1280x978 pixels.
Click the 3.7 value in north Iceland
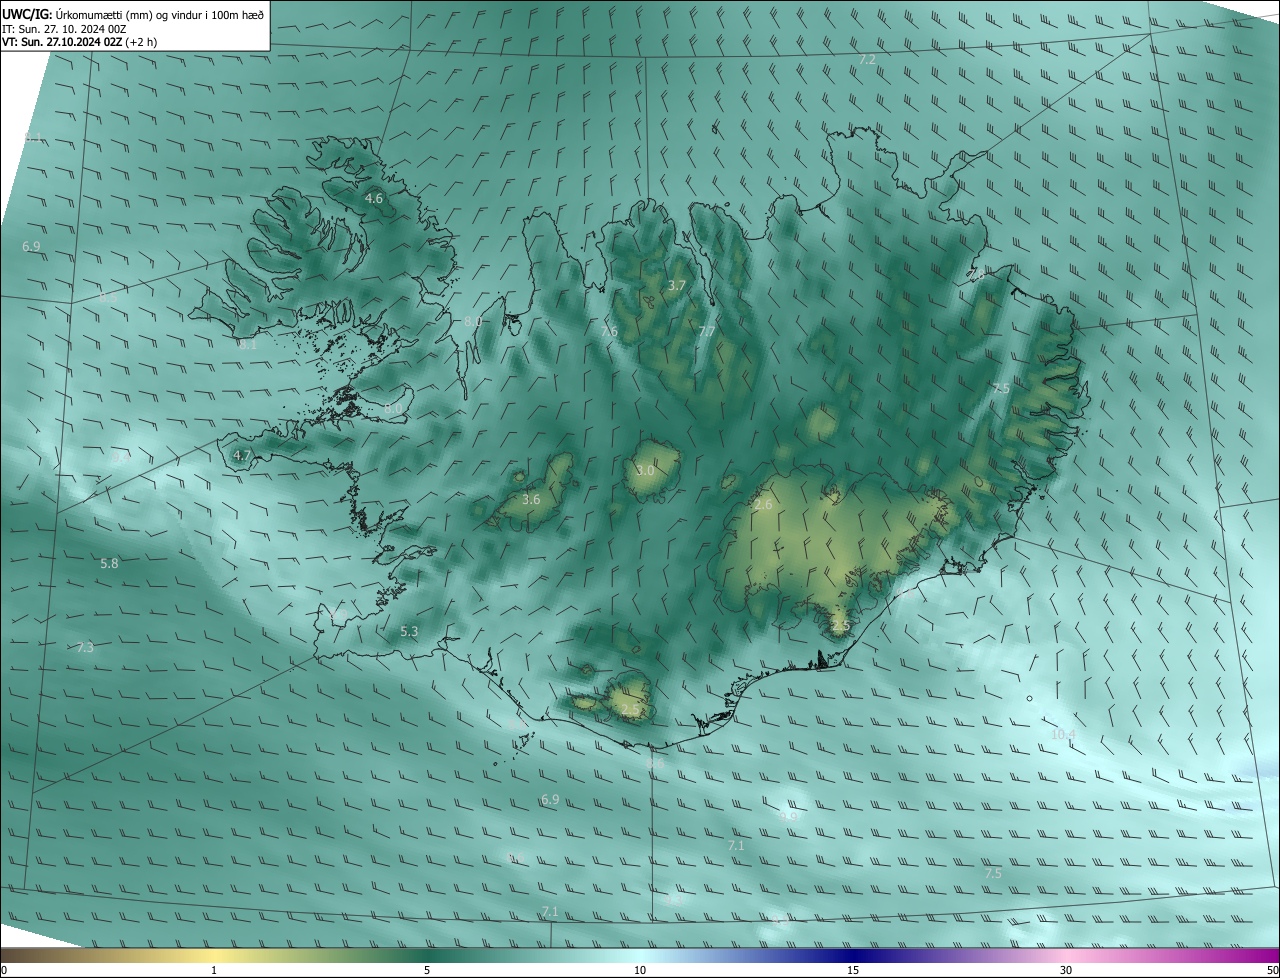(677, 286)
